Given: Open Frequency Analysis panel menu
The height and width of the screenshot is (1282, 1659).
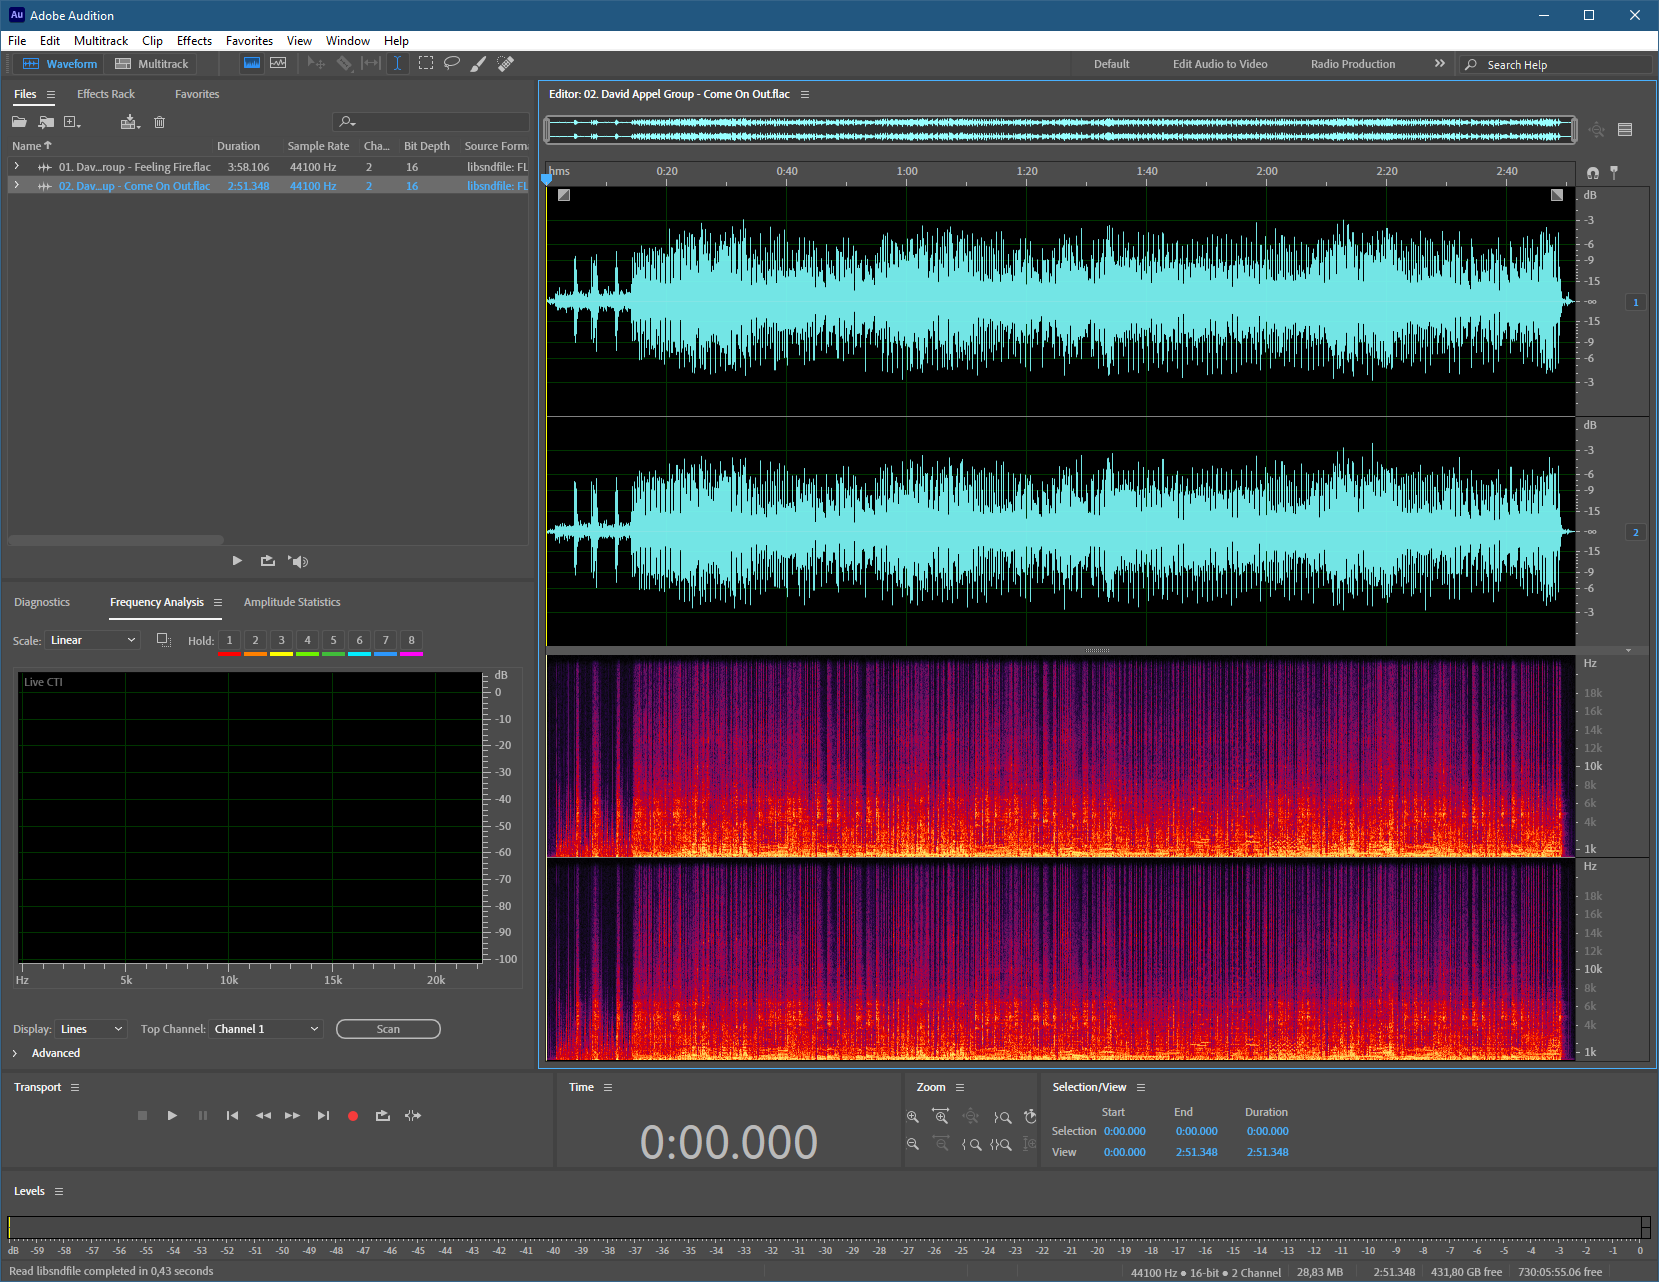Looking at the screenshot, I should point(218,602).
